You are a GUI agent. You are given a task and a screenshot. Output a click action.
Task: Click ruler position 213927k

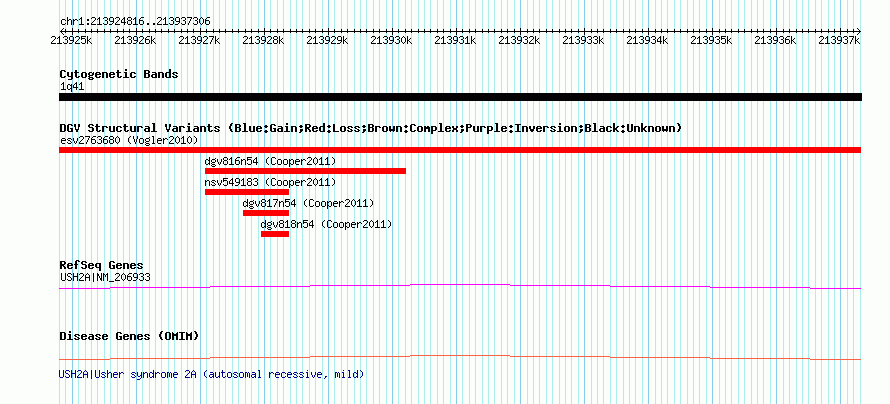(199, 40)
